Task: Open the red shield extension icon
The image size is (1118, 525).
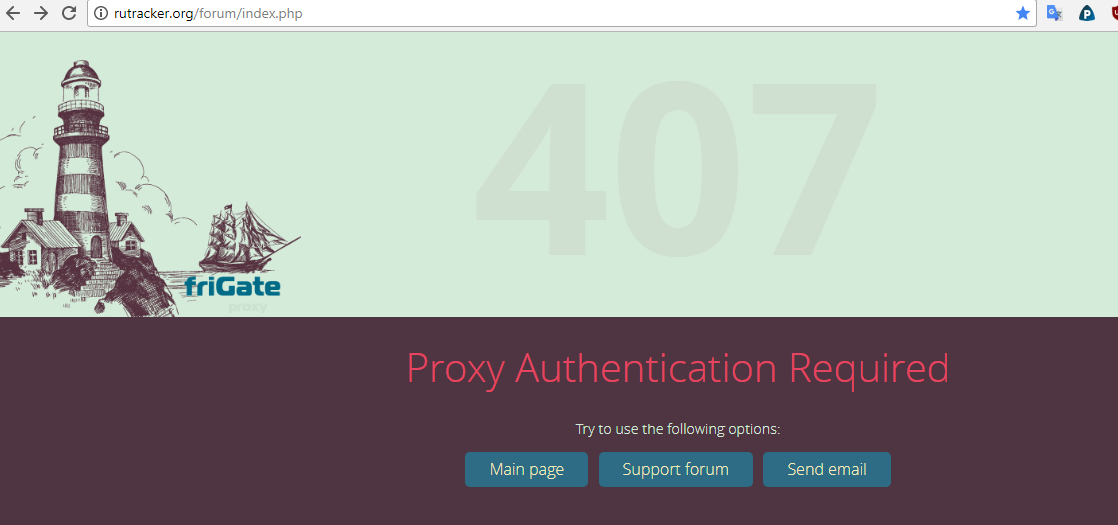Action: click(1114, 13)
